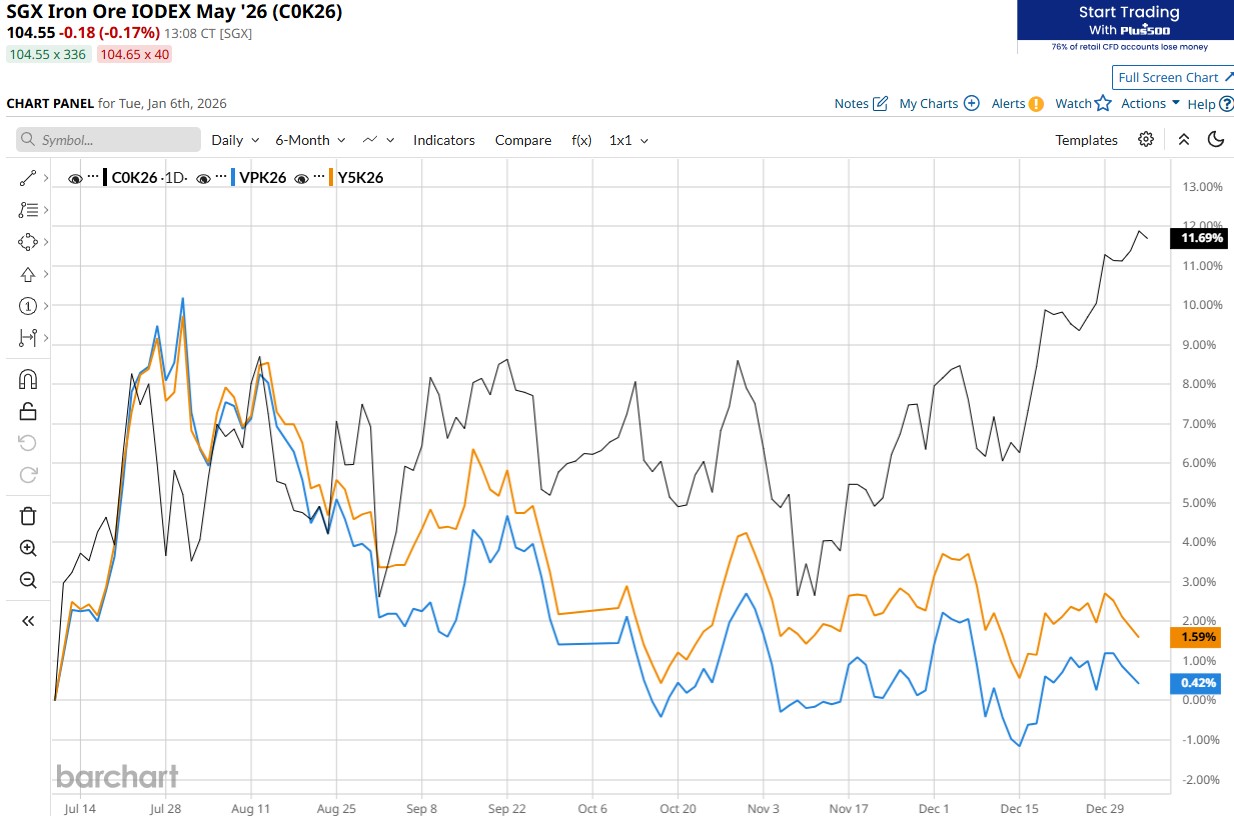The height and width of the screenshot is (816, 1234).
Task: Click the trash icon to delete drawings
Action: click(27, 516)
